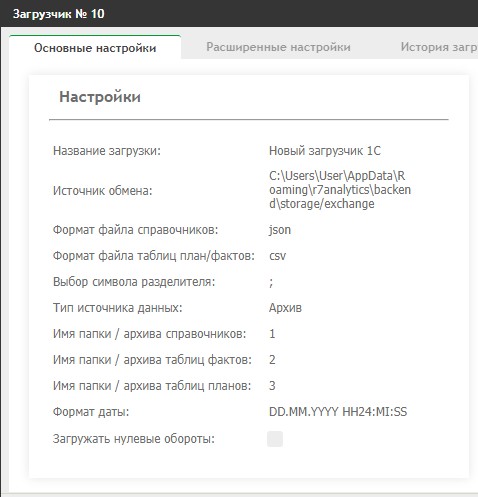478x497 pixels.
Task: Open the История загрузок tab
Action: click(439, 47)
